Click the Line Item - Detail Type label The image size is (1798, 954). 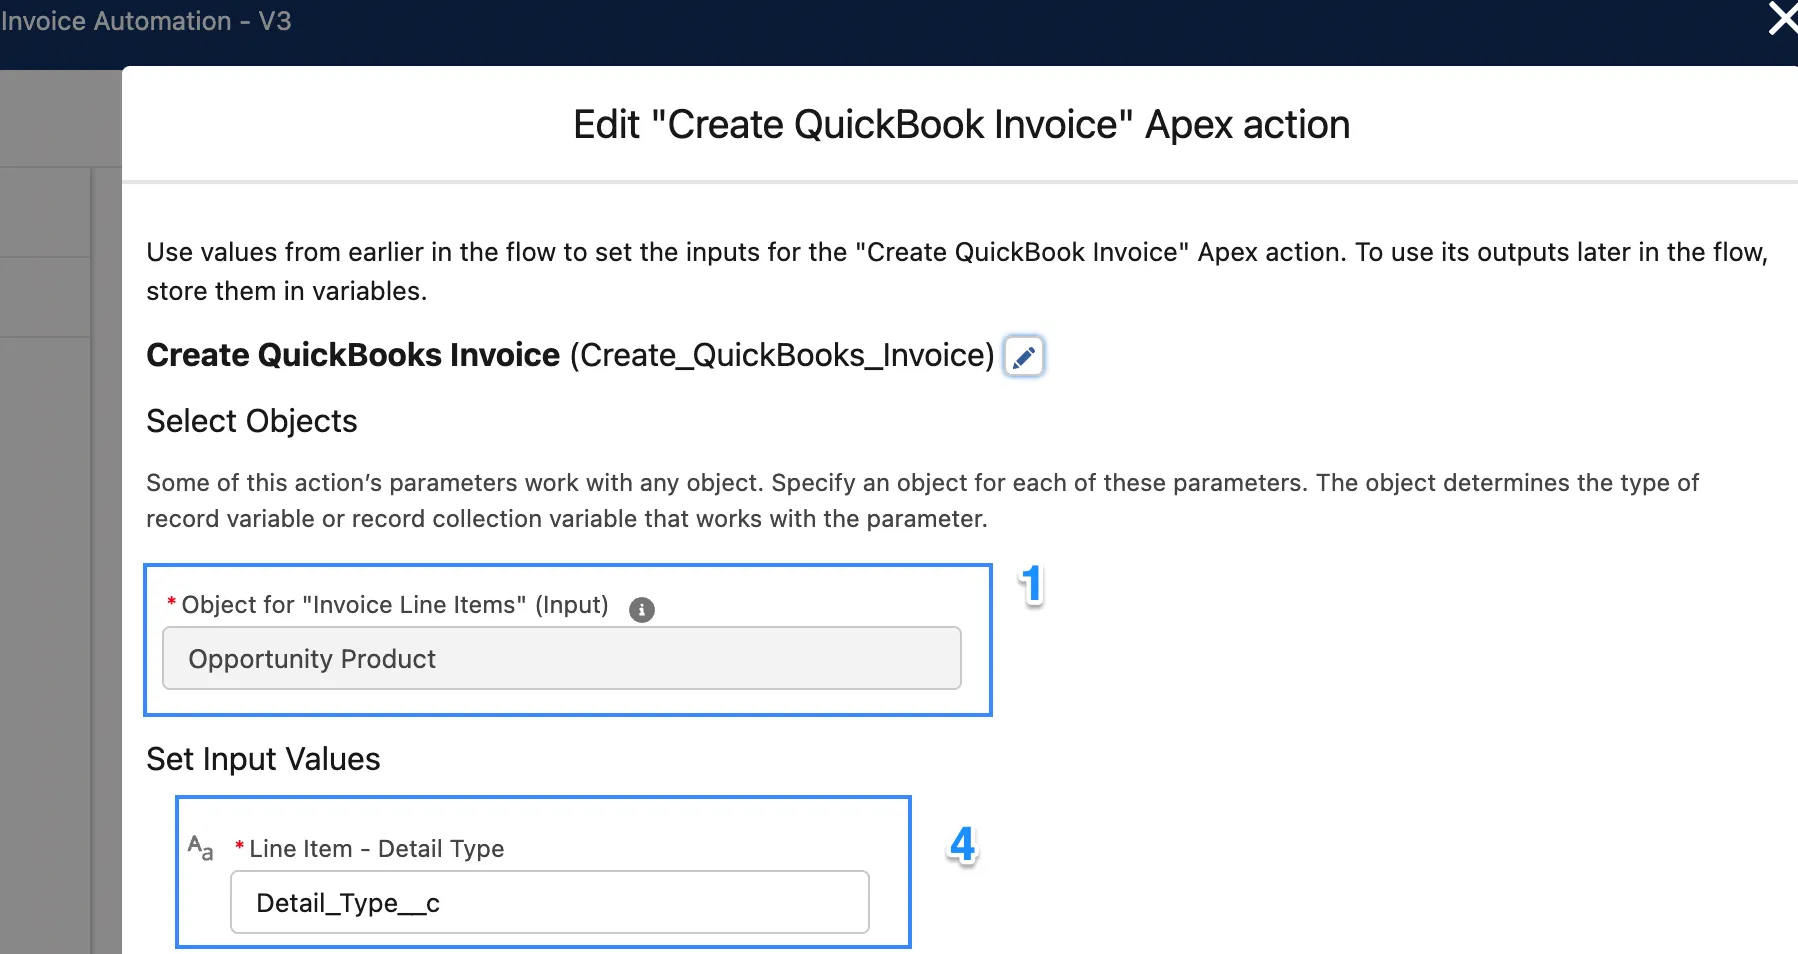[x=376, y=848]
